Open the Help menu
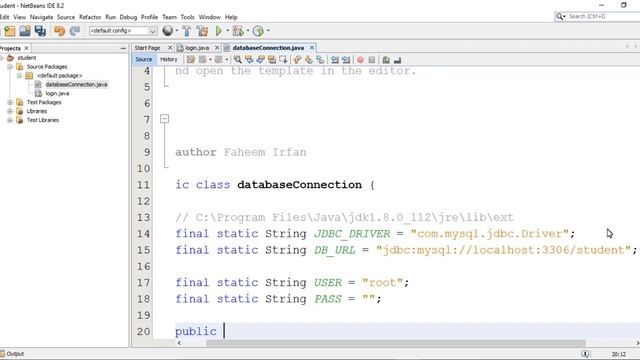The image size is (640, 360). pyautogui.click(x=231, y=17)
